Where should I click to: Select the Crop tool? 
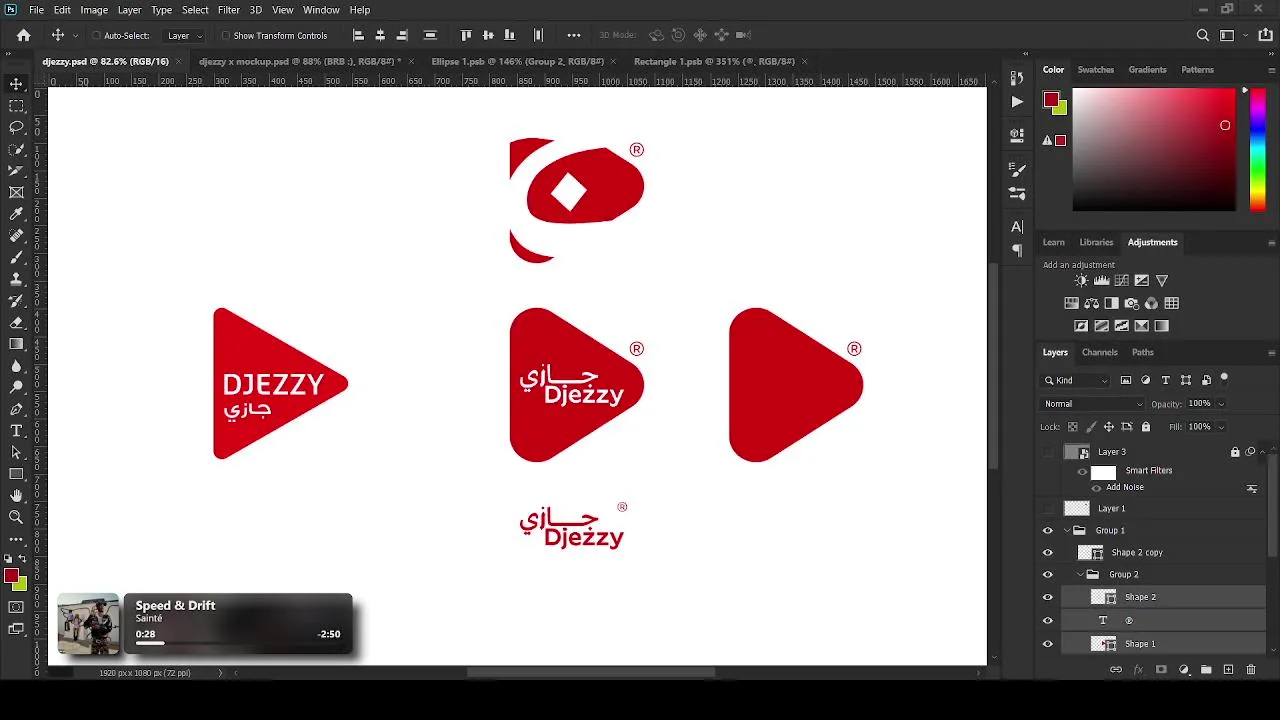16,171
